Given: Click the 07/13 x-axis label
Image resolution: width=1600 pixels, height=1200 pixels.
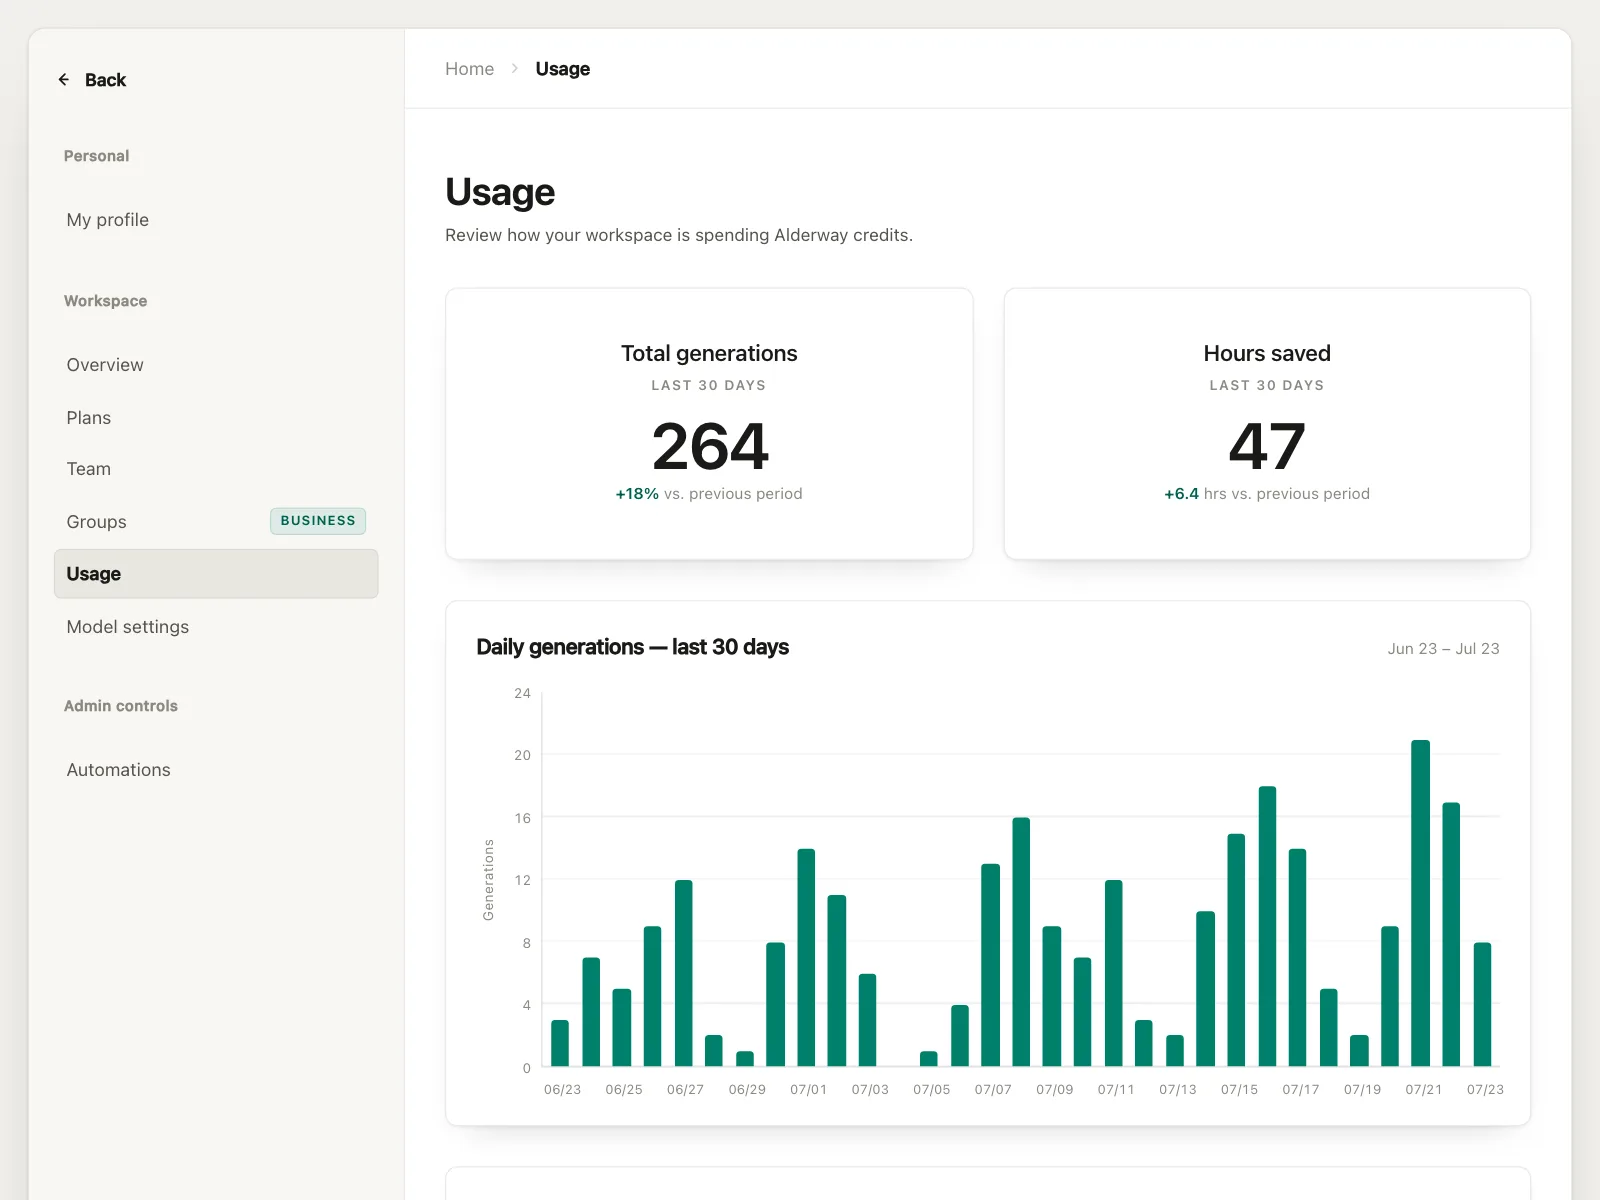Looking at the screenshot, I should pos(1178,1090).
